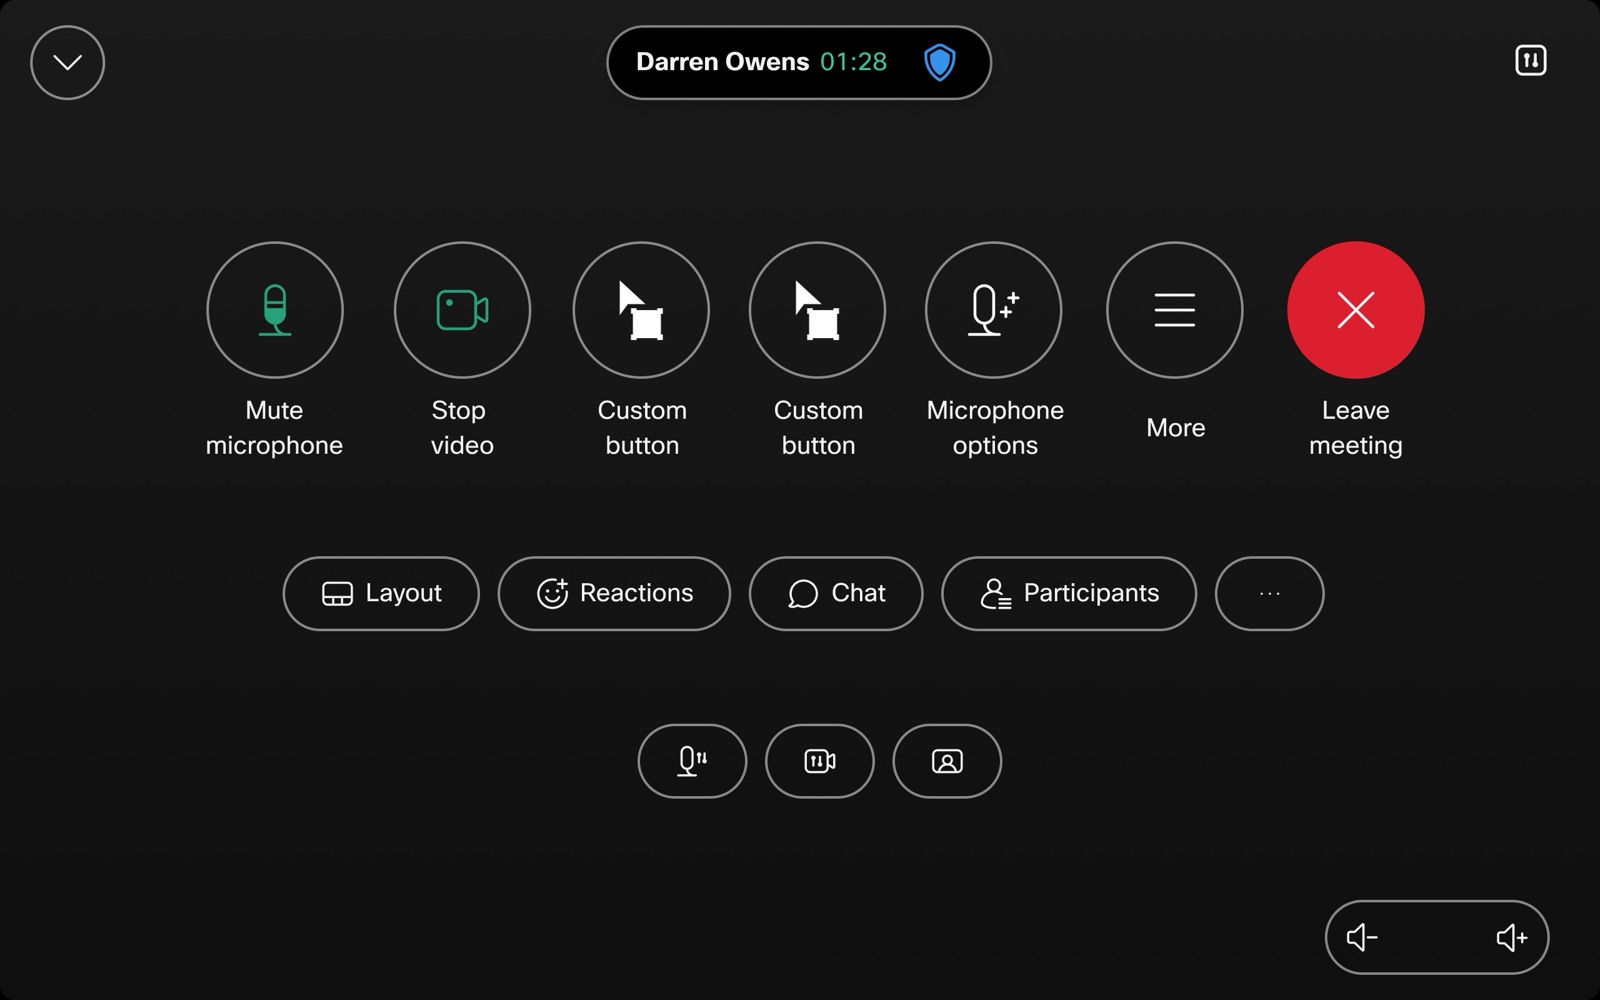Click the call timer 01:28
The width and height of the screenshot is (1600, 1000).
[x=853, y=62]
